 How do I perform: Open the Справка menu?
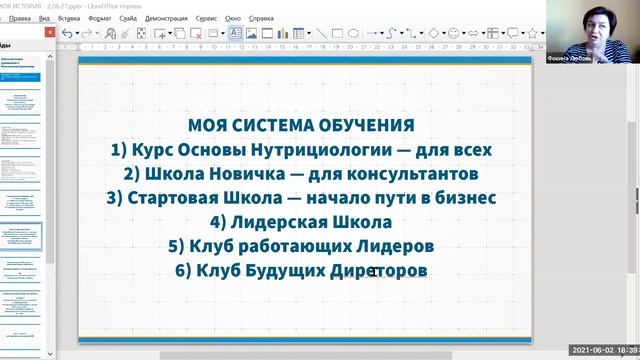coord(261,18)
